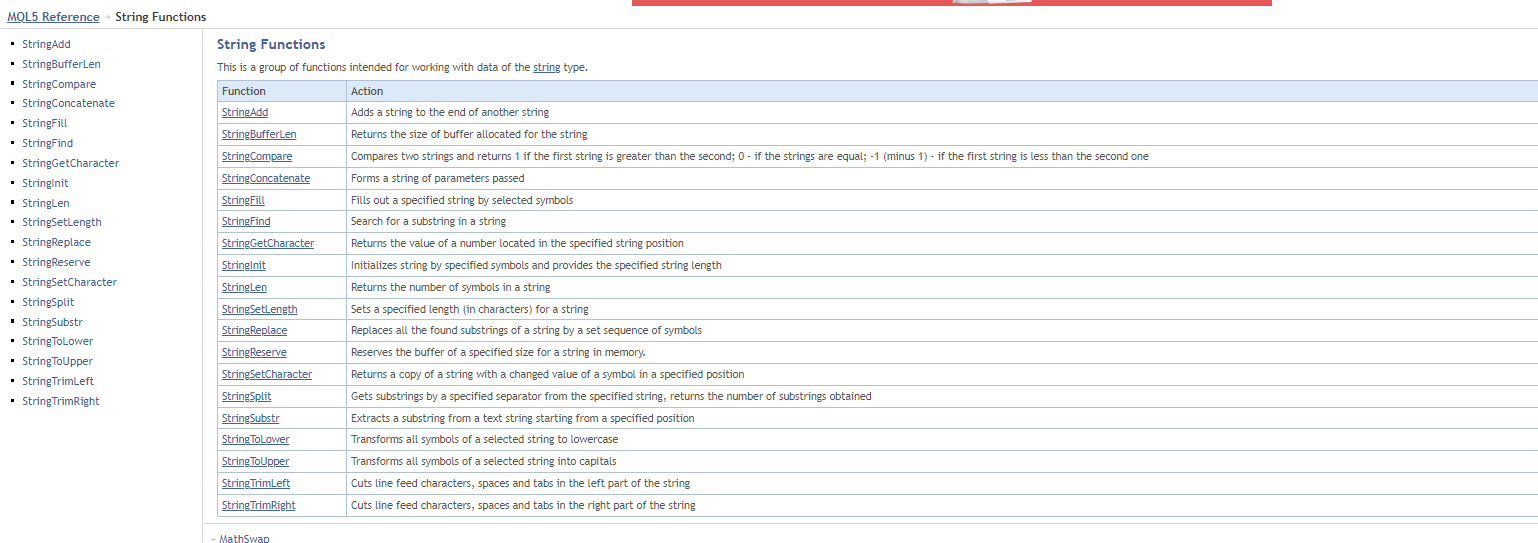Screen dimensions: 1538x543
Task: Open StringSetLength in the left sidebar
Action: click(62, 222)
